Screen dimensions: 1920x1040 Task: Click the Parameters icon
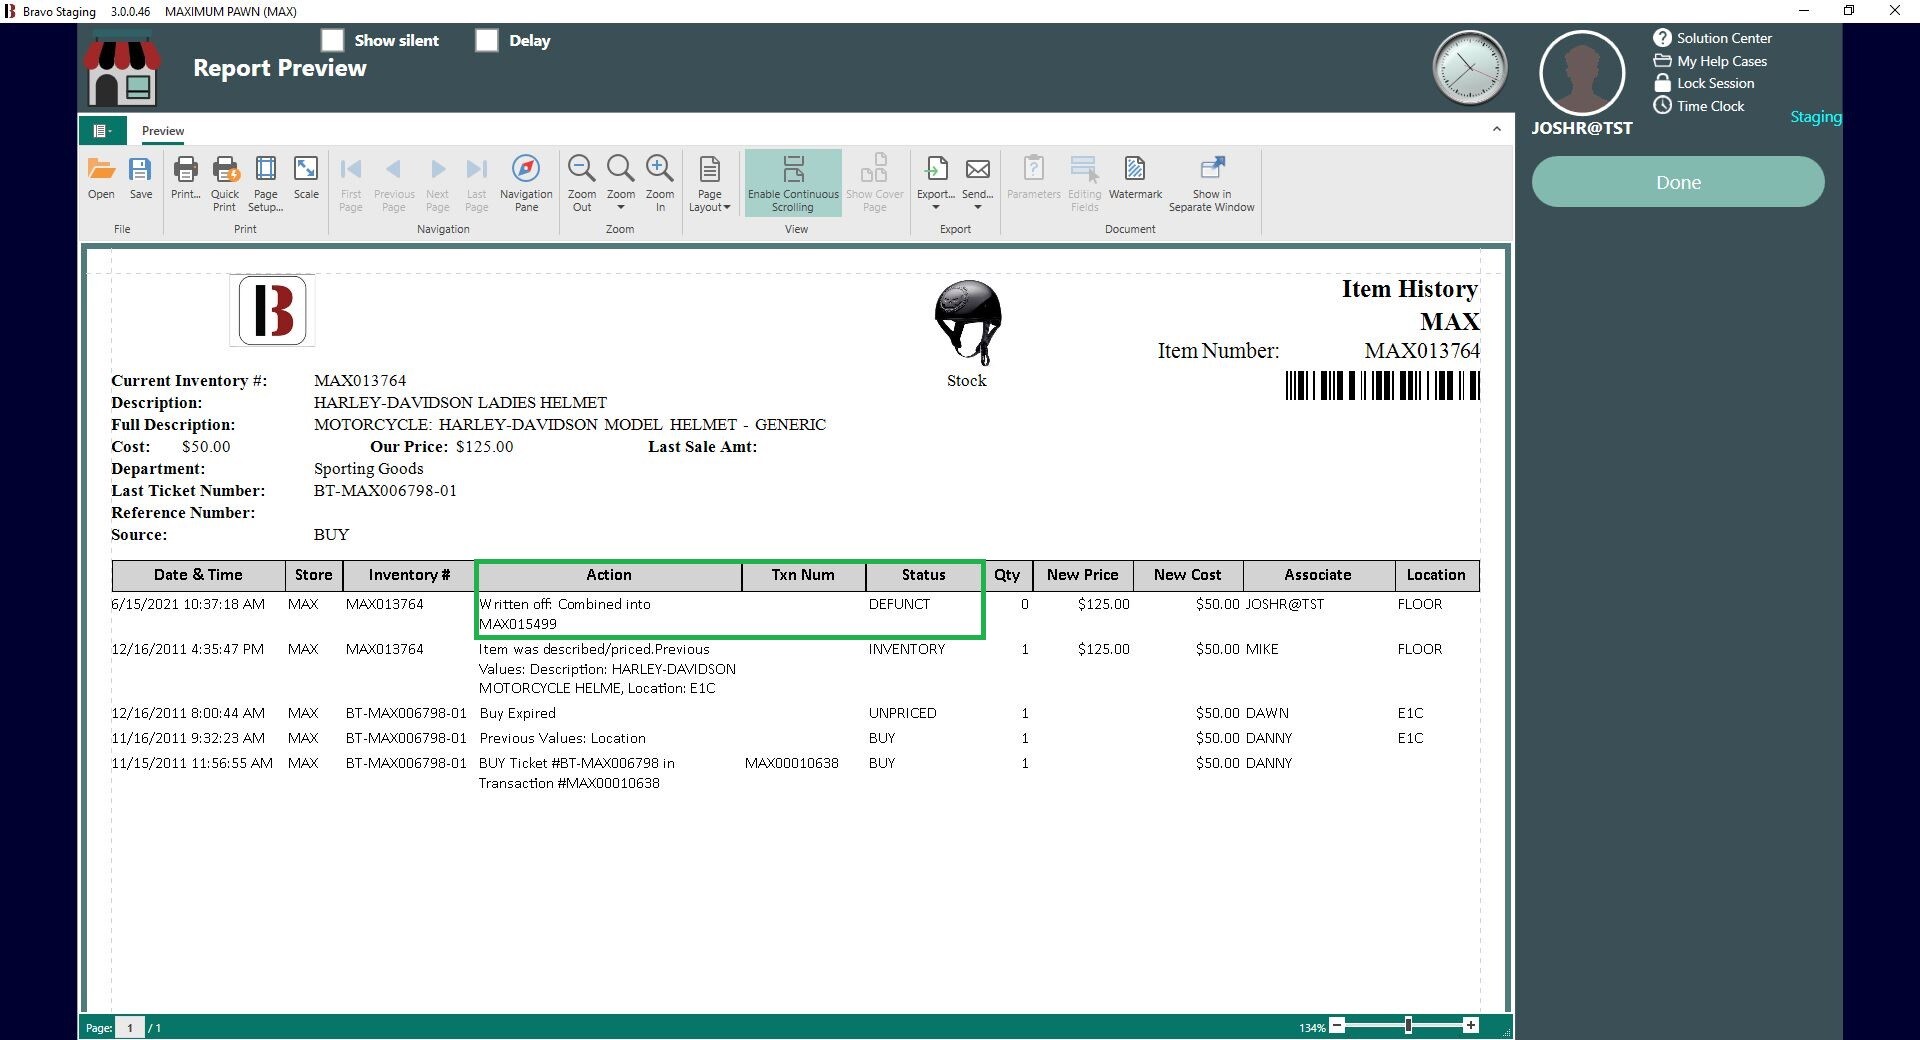pyautogui.click(x=1034, y=179)
